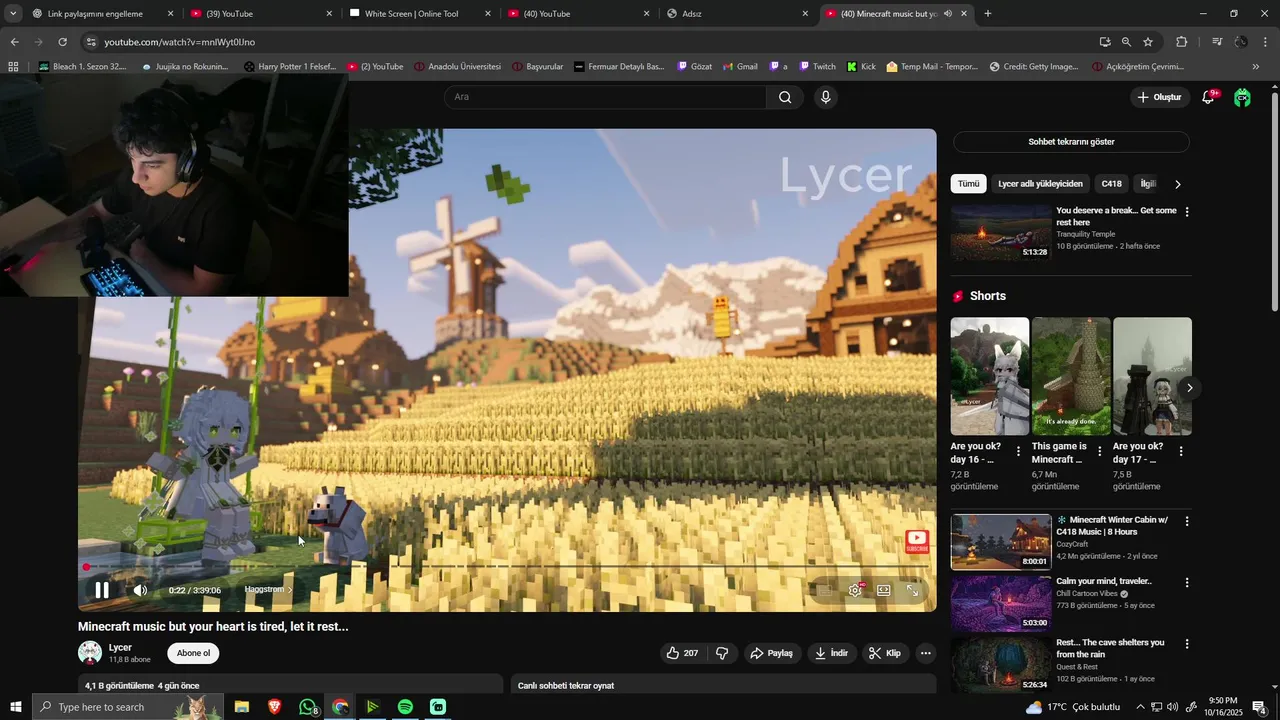The width and height of the screenshot is (1280, 720).
Task: Open WhatsApp from the taskbar
Action: coord(308,707)
